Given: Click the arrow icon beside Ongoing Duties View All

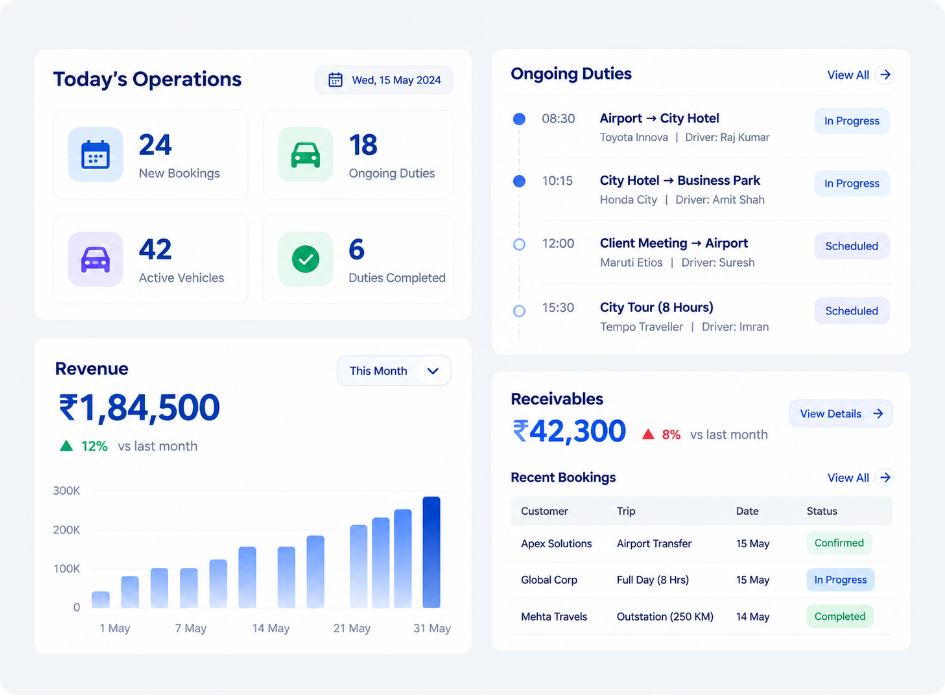Looking at the screenshot, I should pyautogui.click(x=885, y=75).
